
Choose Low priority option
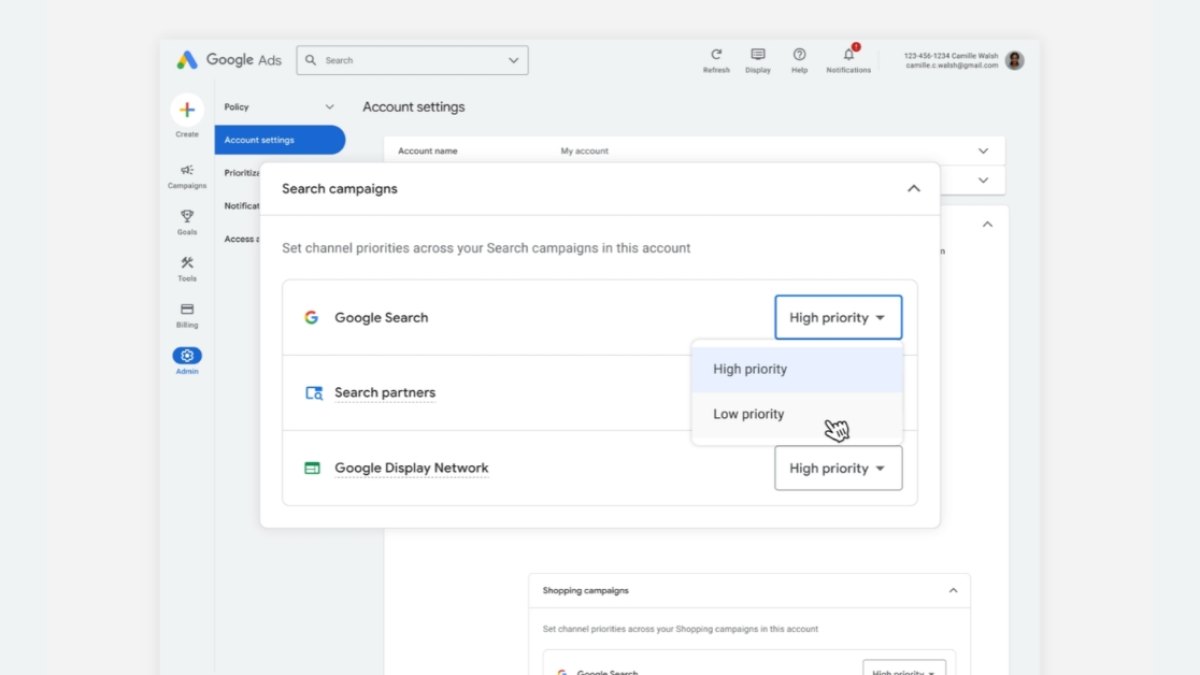797,414
